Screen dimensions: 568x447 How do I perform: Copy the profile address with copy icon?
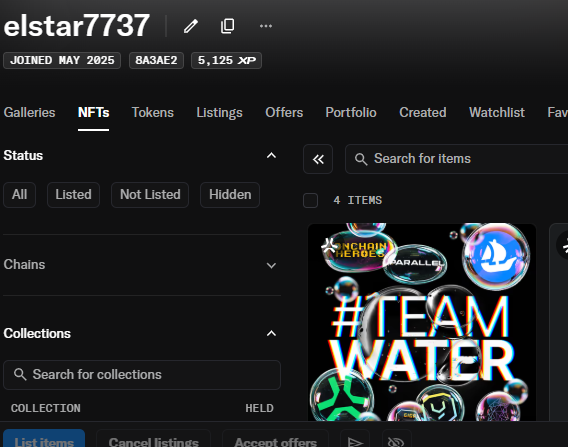(227, 26)
